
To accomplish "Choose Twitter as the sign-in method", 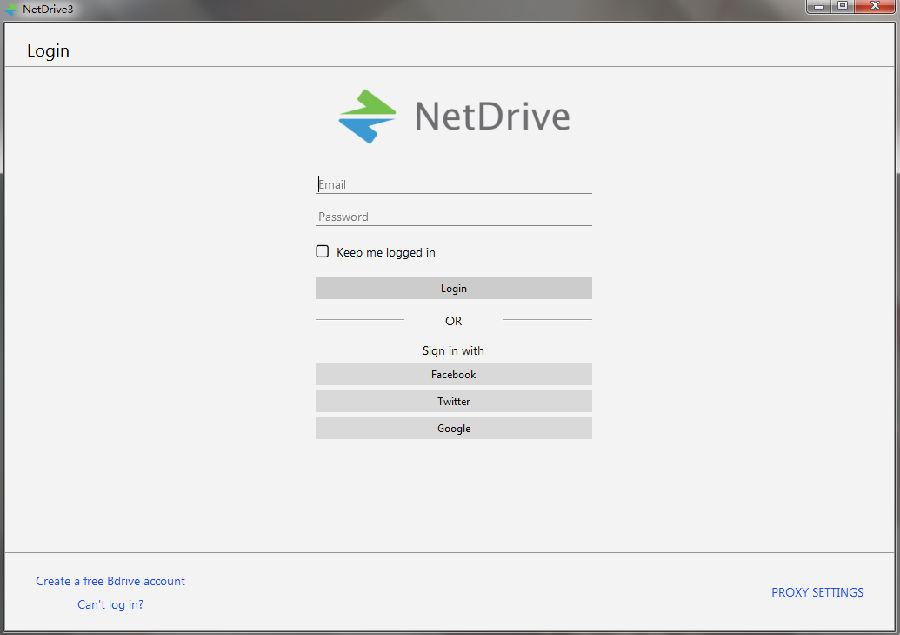I will (453, 401).
